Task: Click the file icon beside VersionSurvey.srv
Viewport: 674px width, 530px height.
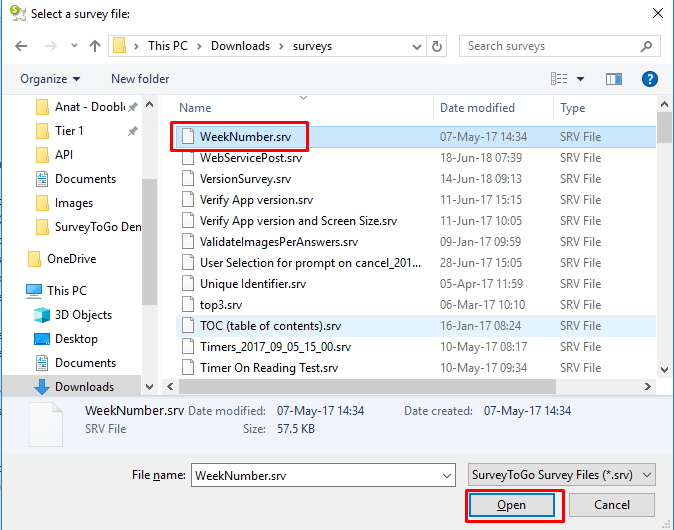Action: click(188, 178)
